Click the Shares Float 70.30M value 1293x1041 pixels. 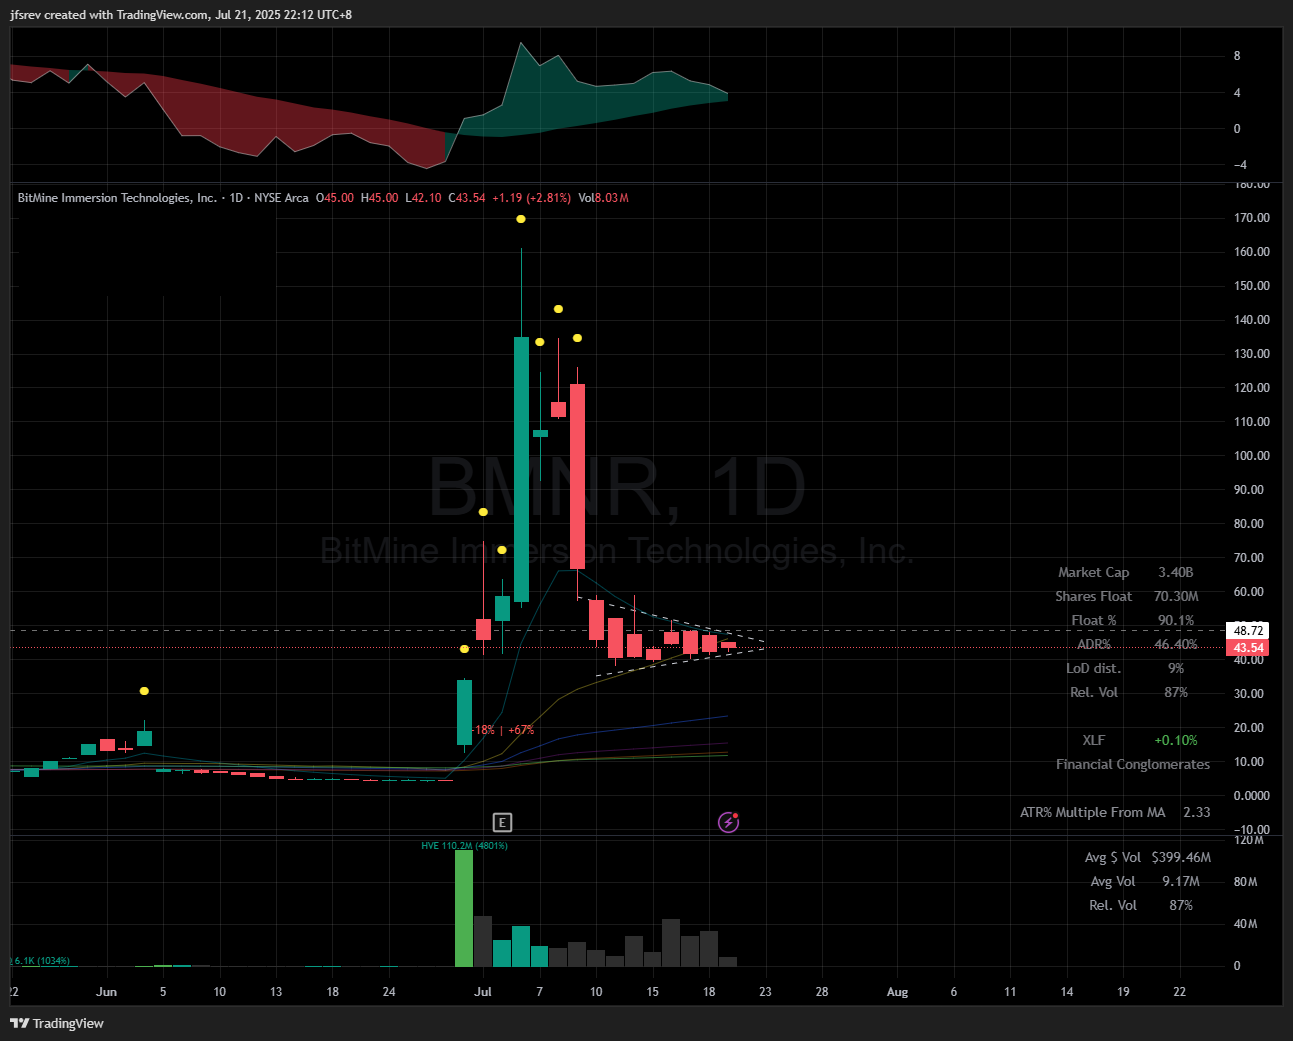tap(1176, 597)
